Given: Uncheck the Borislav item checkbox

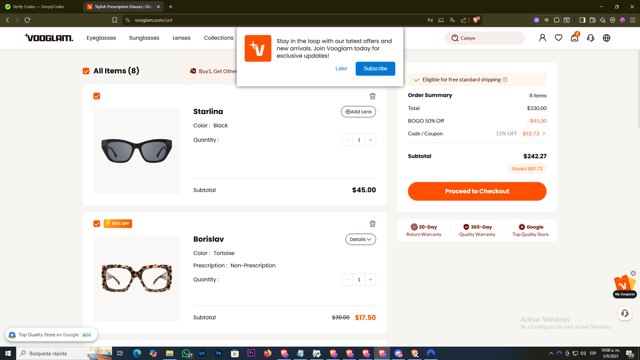Looking at the screenshot, I should pyautogui.click(x=97, y=224).
